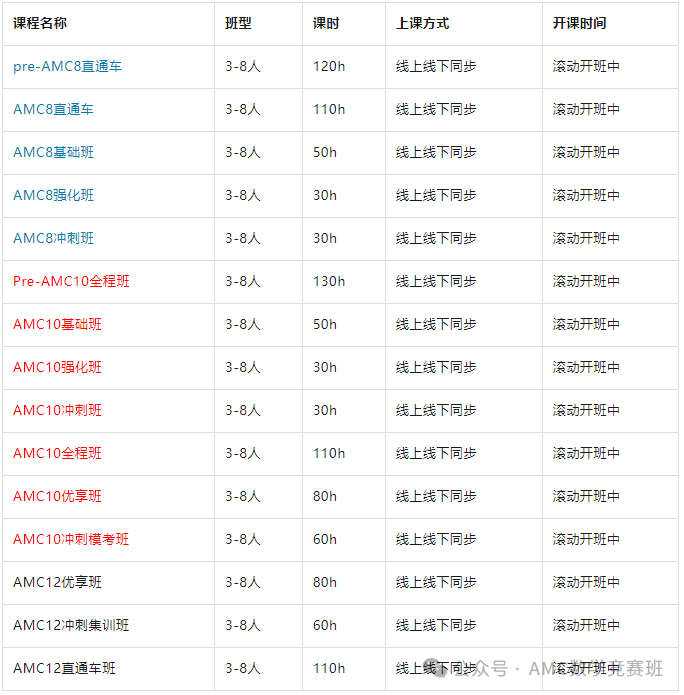Select the AMC12优享班 course name
The width and height of the screenshot is (684, 695).
(57, 582)
